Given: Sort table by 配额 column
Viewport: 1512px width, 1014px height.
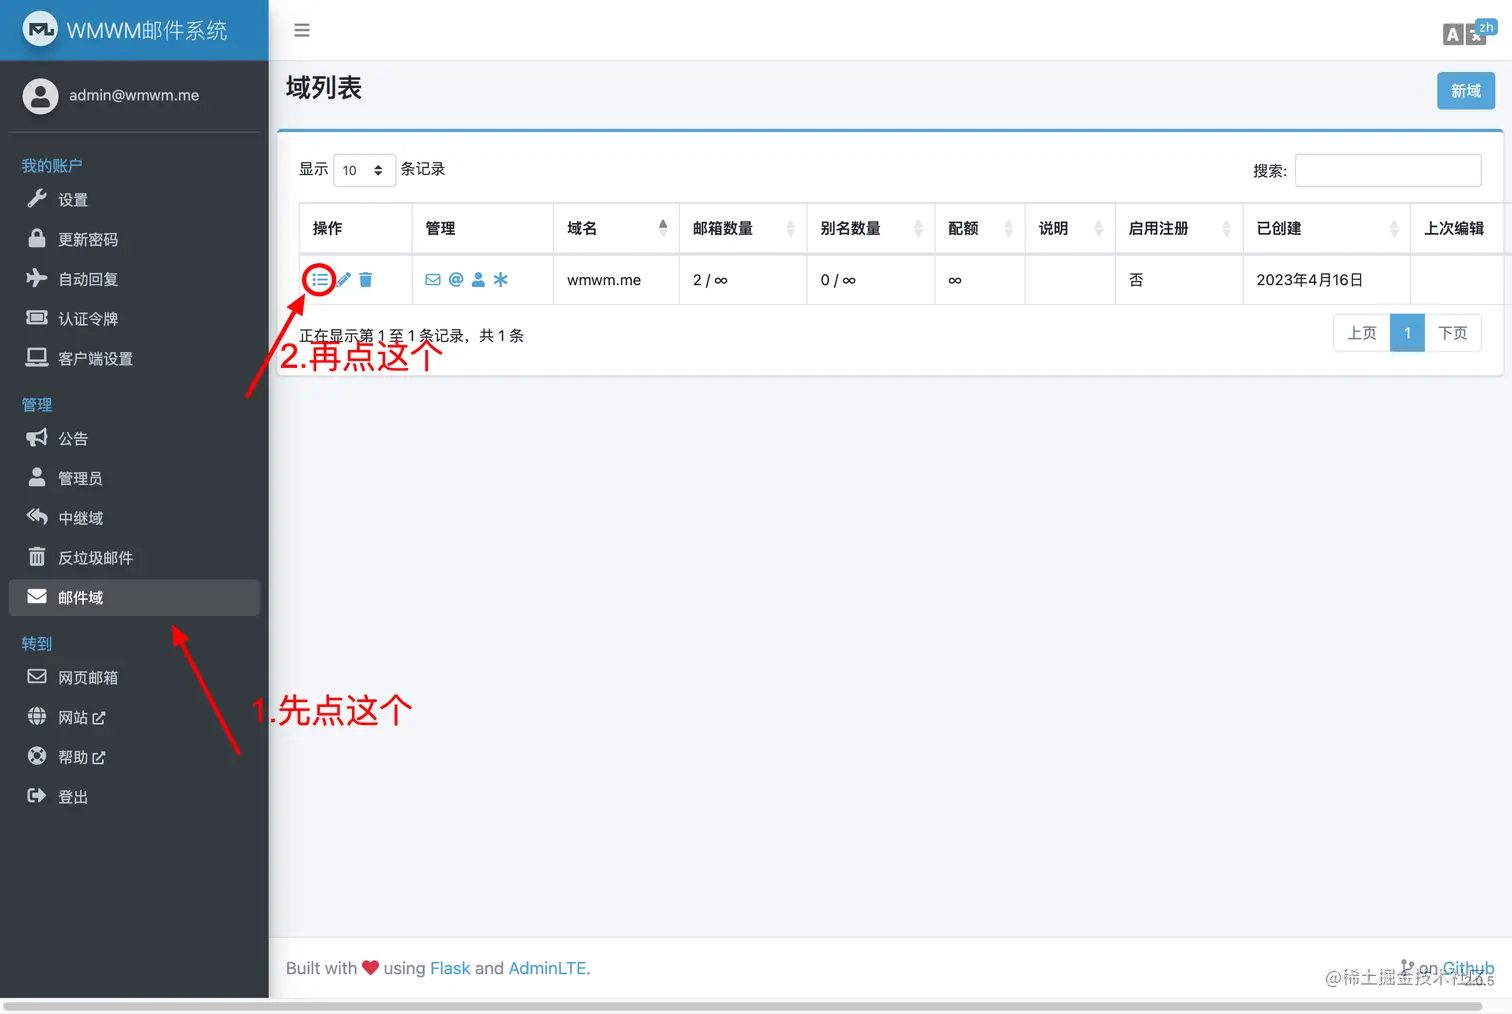Looking at the screenshot, I should [980, 228].
